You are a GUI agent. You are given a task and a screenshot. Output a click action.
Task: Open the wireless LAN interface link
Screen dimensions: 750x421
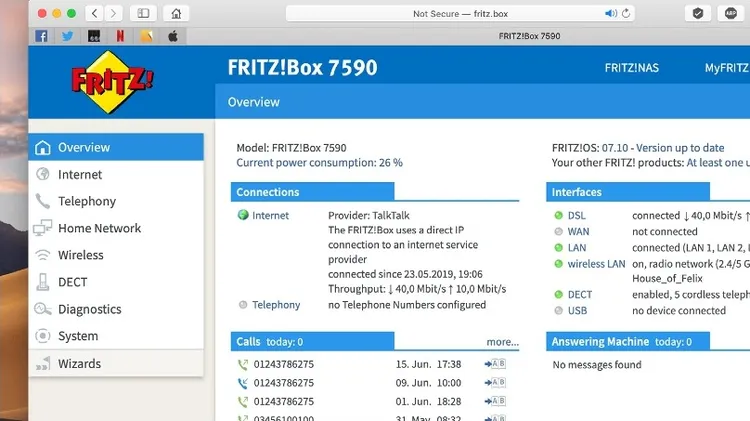tap(596, 264)
